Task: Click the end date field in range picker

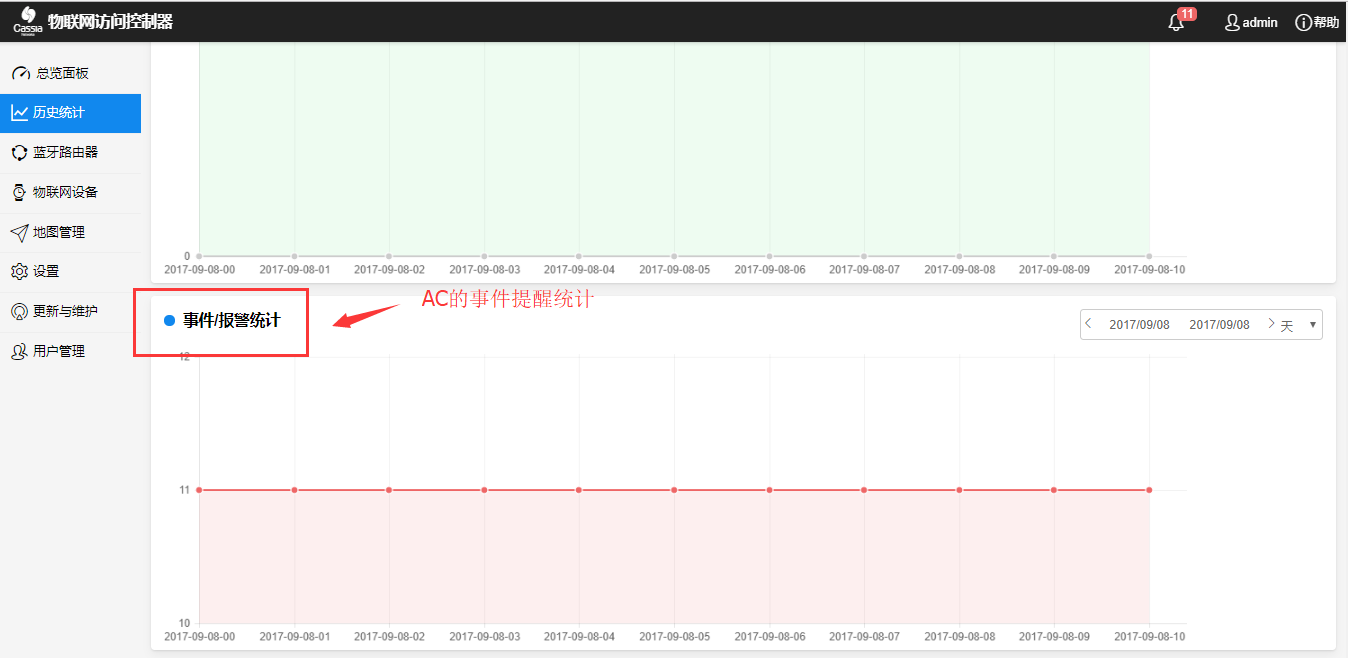Action: [x=1219, y=325]
